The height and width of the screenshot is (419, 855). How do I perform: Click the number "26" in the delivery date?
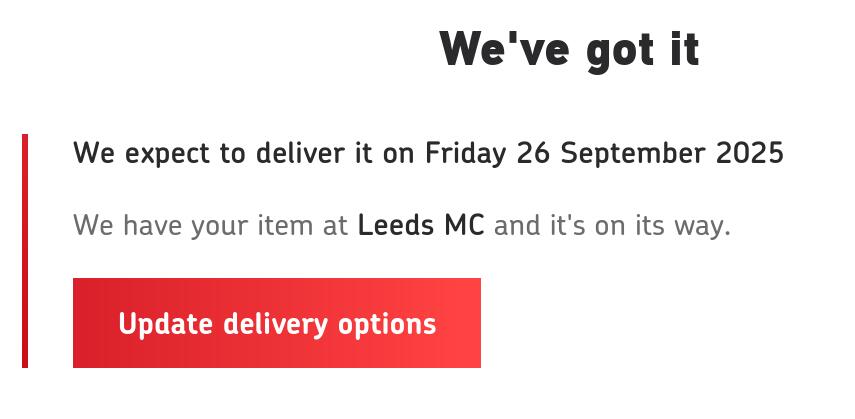[x=533, y=154]
